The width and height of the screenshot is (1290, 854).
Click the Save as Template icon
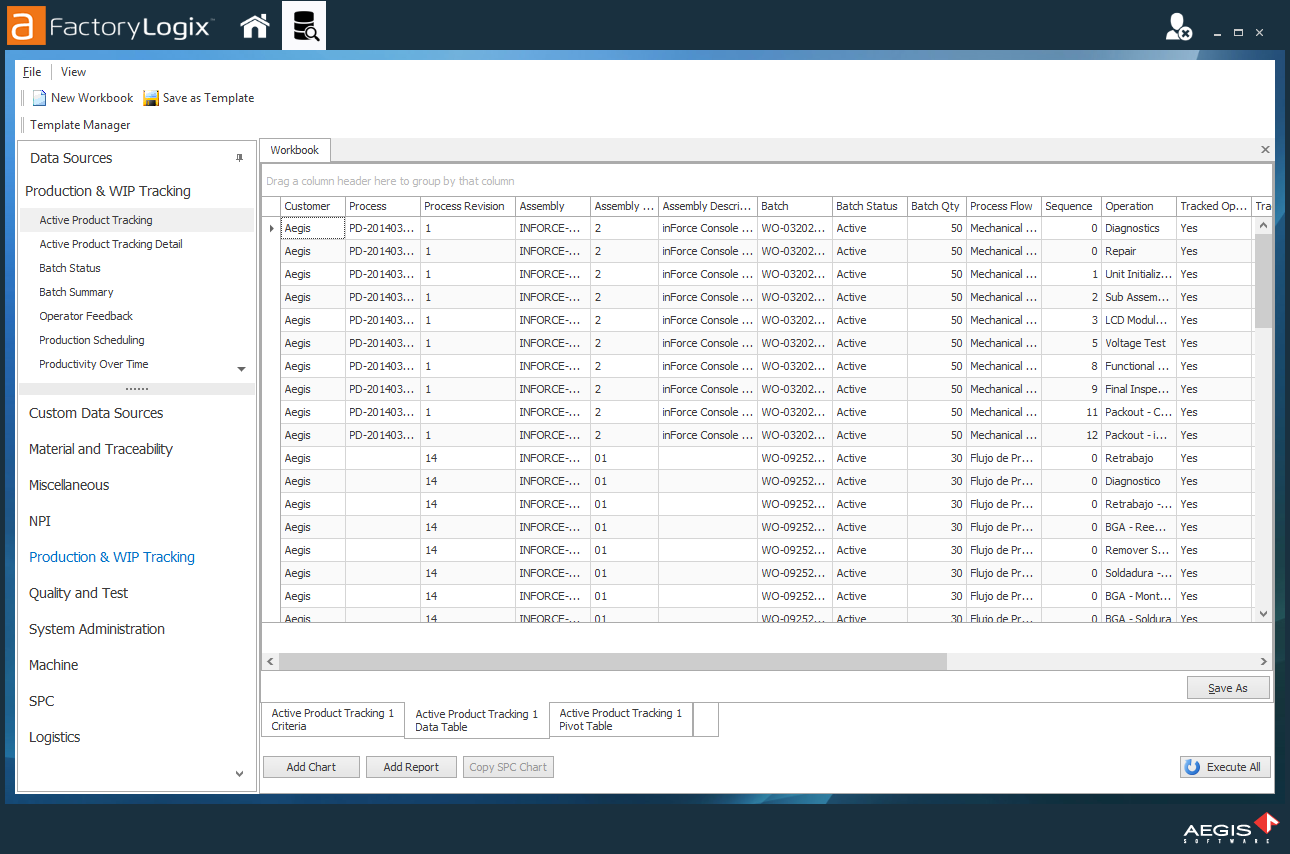(x=150, y=98)
